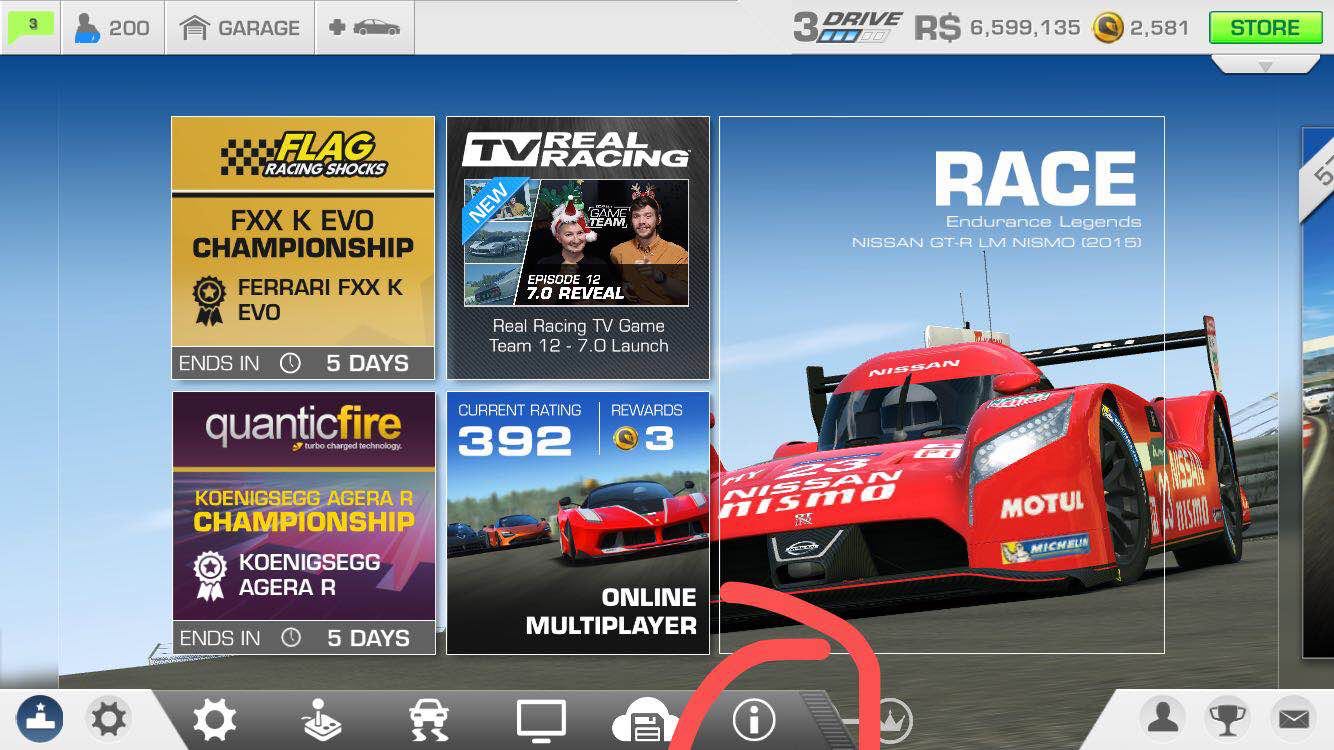Open the Garage
Image resolution: width=1334 pixels, height=750 pixels.
[240, 27]
